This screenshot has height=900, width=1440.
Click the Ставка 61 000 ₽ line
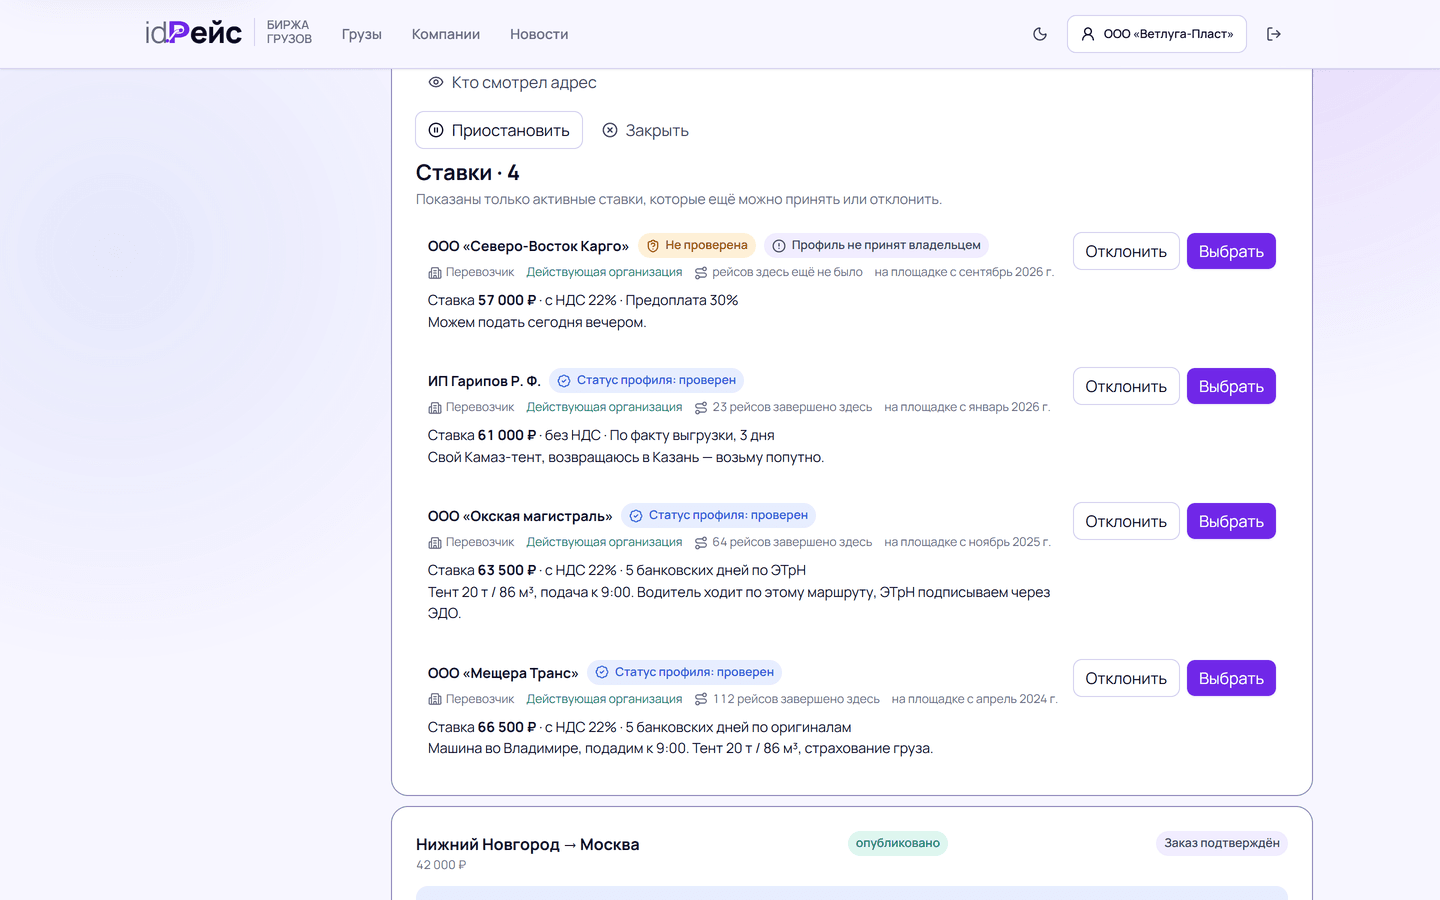(x=601, y=435)
